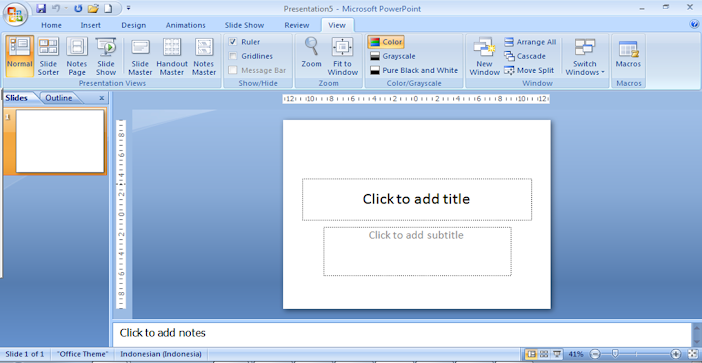Open the Handout Master view
The image size is (702, 363).
click(x=172, y=56)
